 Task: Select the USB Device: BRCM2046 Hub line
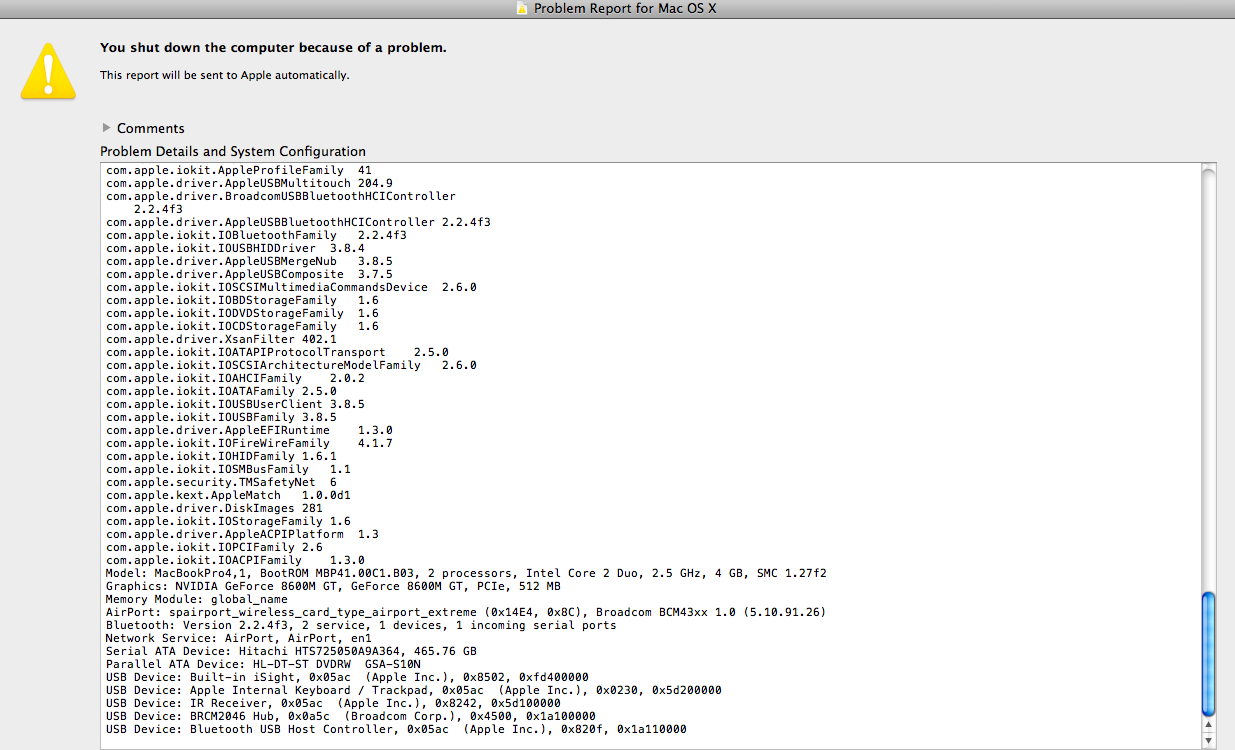tap(351, 716)
